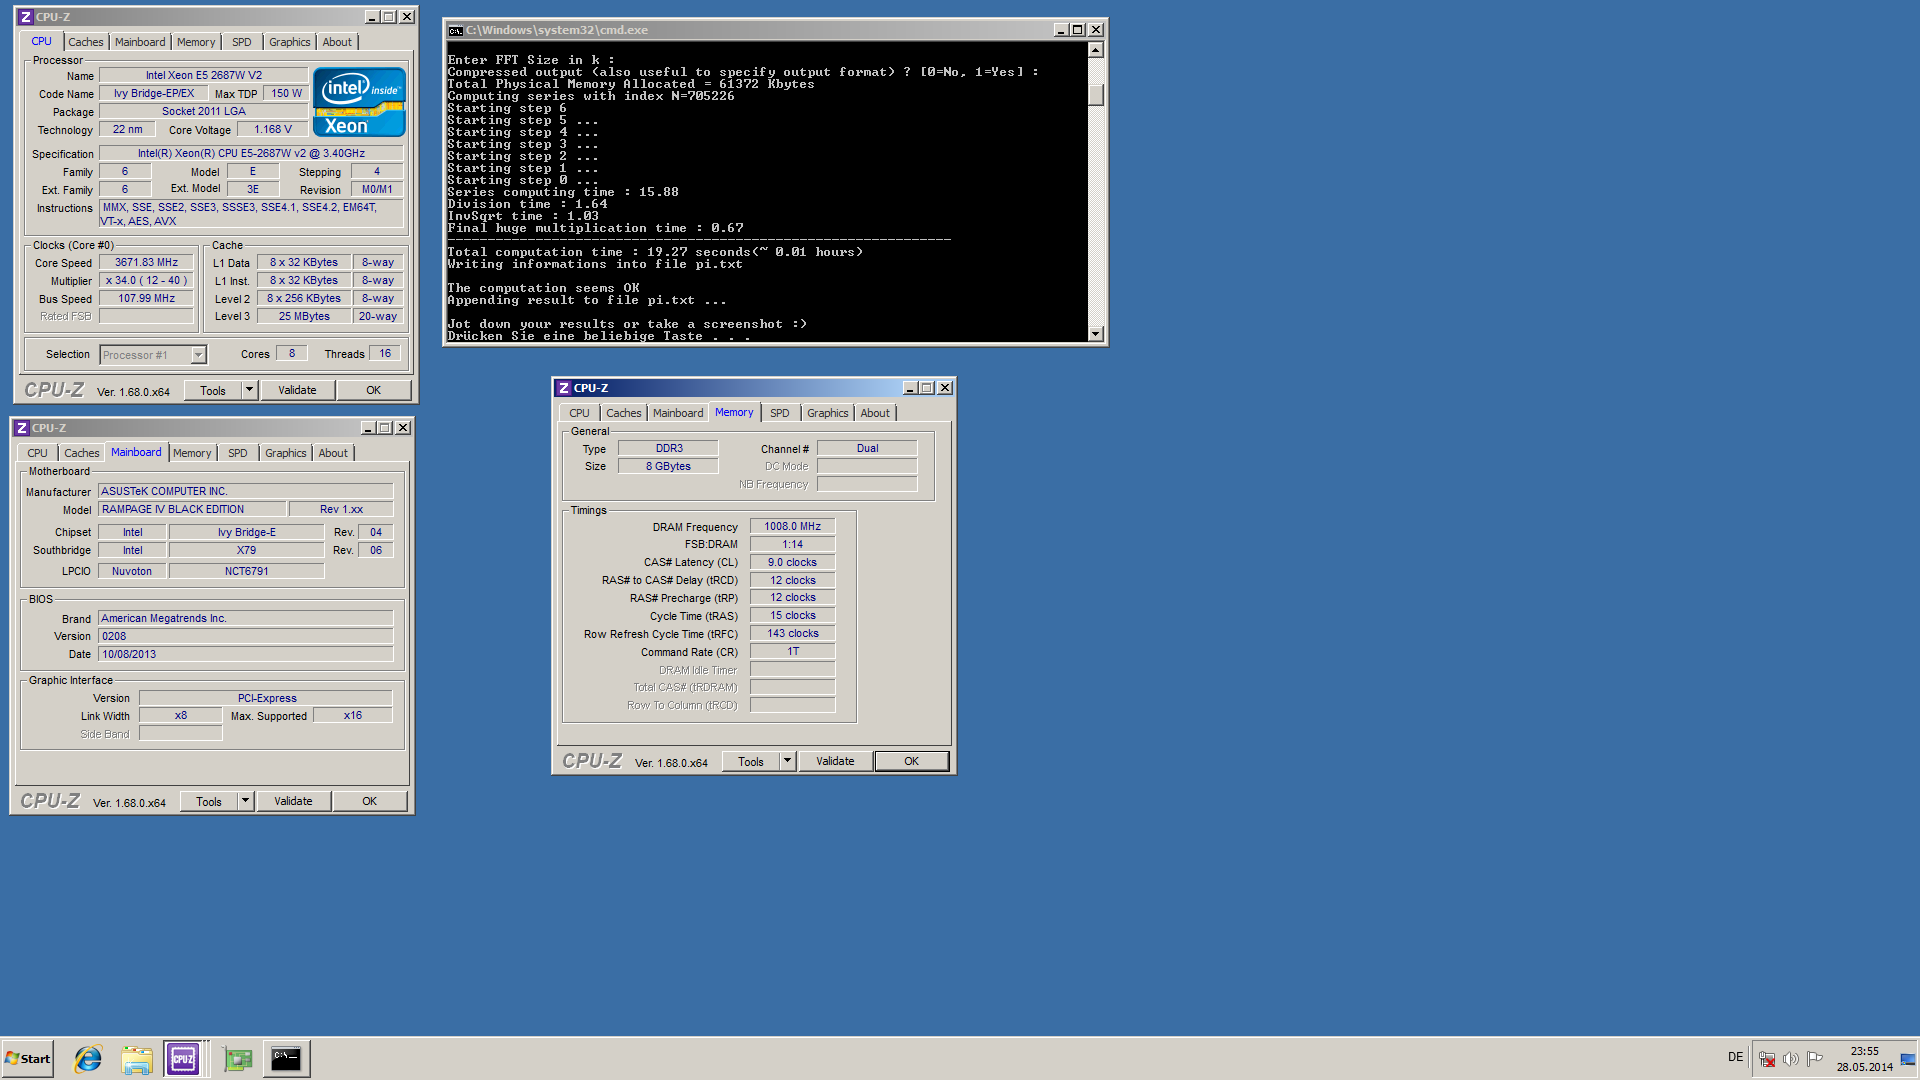Click the network status tray icon
Image resolution: width=1920 pixels, height=1080 pixels.
pos(1767,1058)
